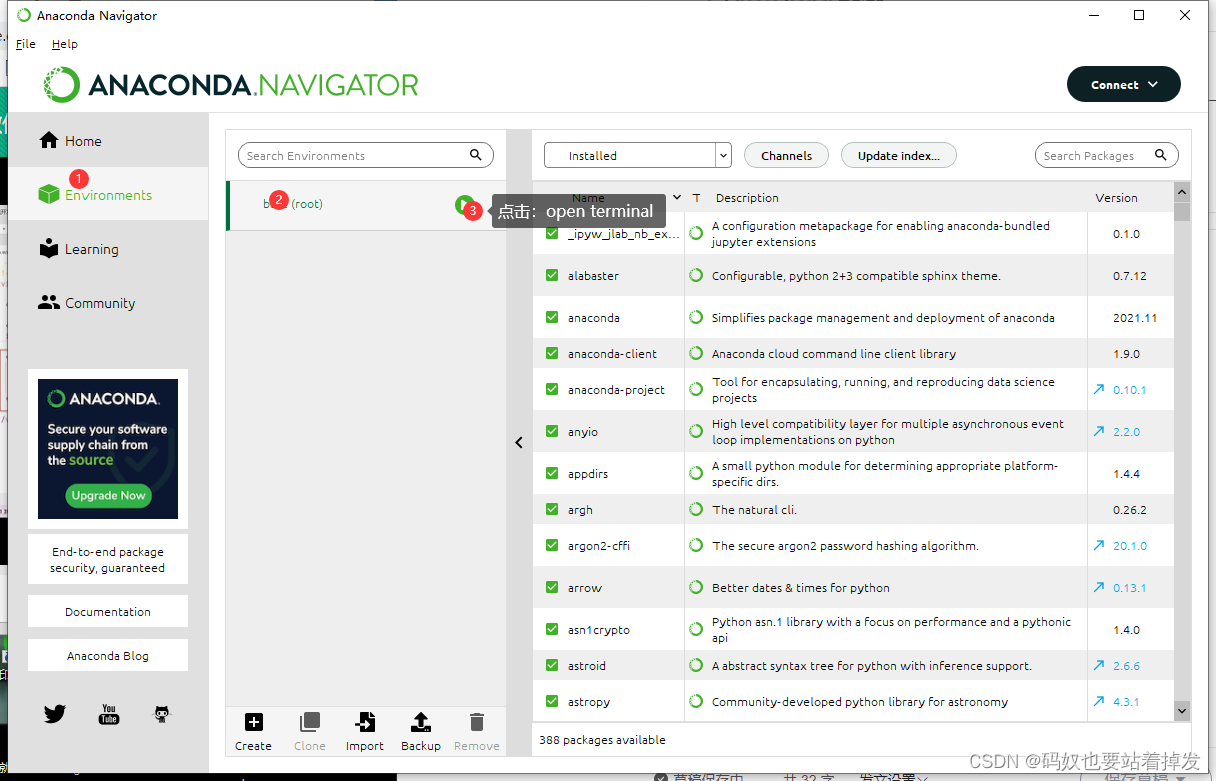This screenshot has width=1216, height=781.
Task: Backup the environments
Action: pos(421,732)
